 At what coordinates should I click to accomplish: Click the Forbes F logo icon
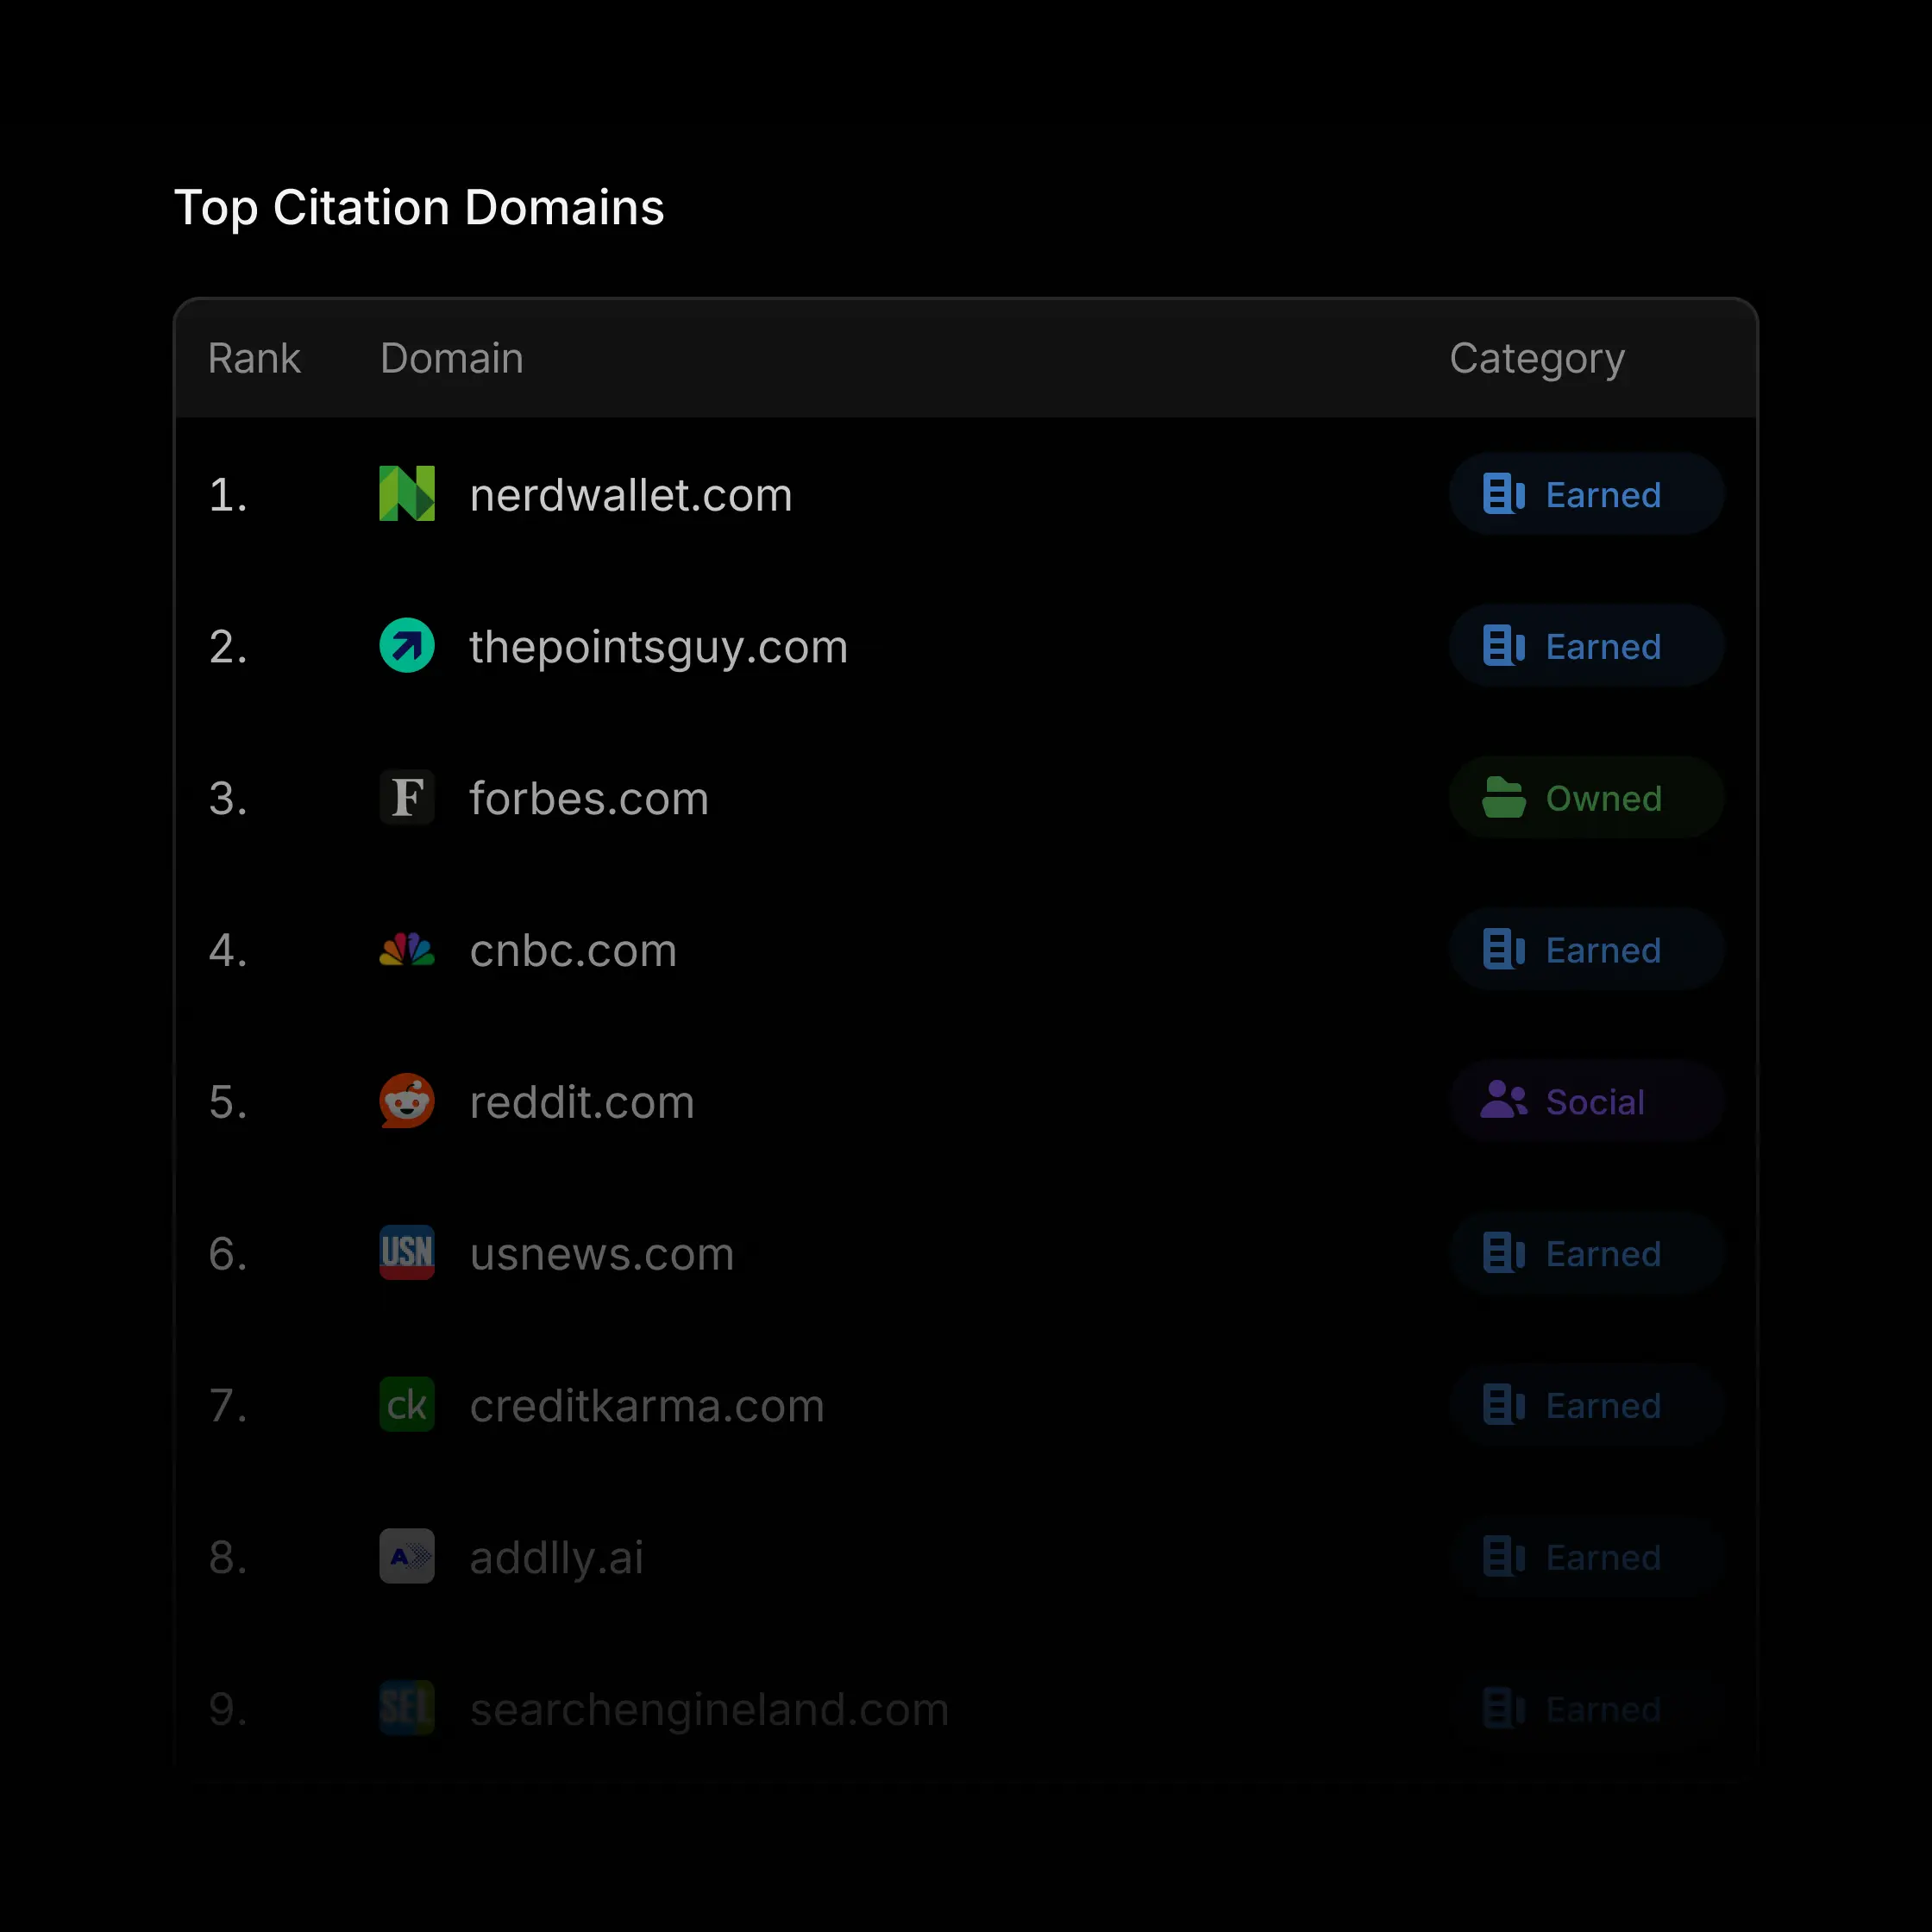point(406,798)
